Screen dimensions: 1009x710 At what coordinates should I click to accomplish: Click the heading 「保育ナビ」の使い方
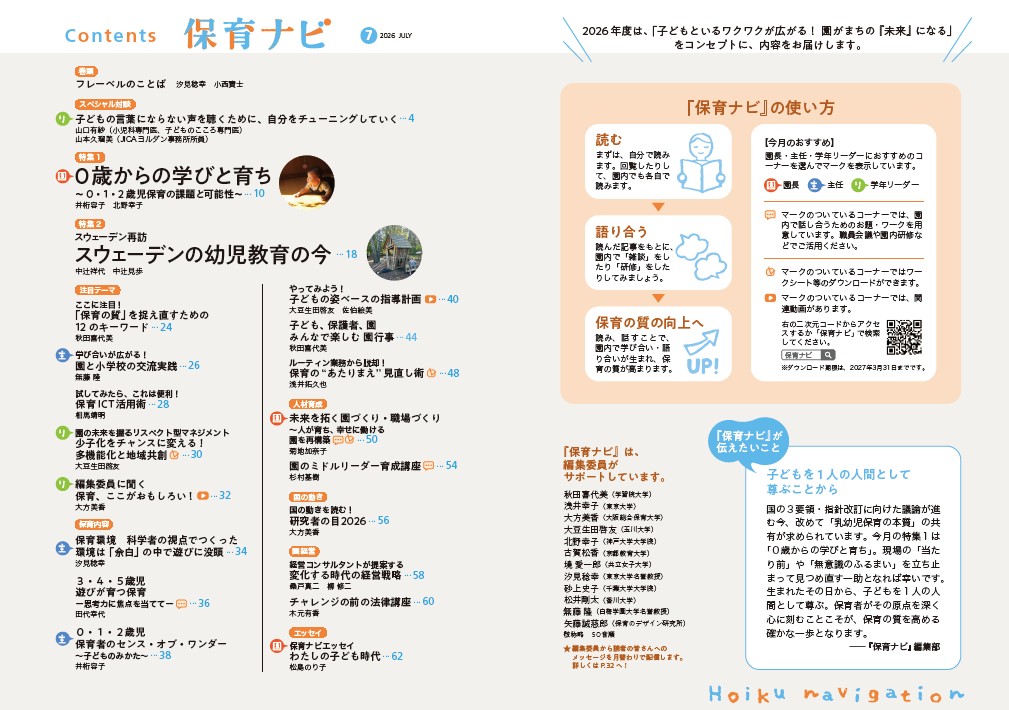761,107
